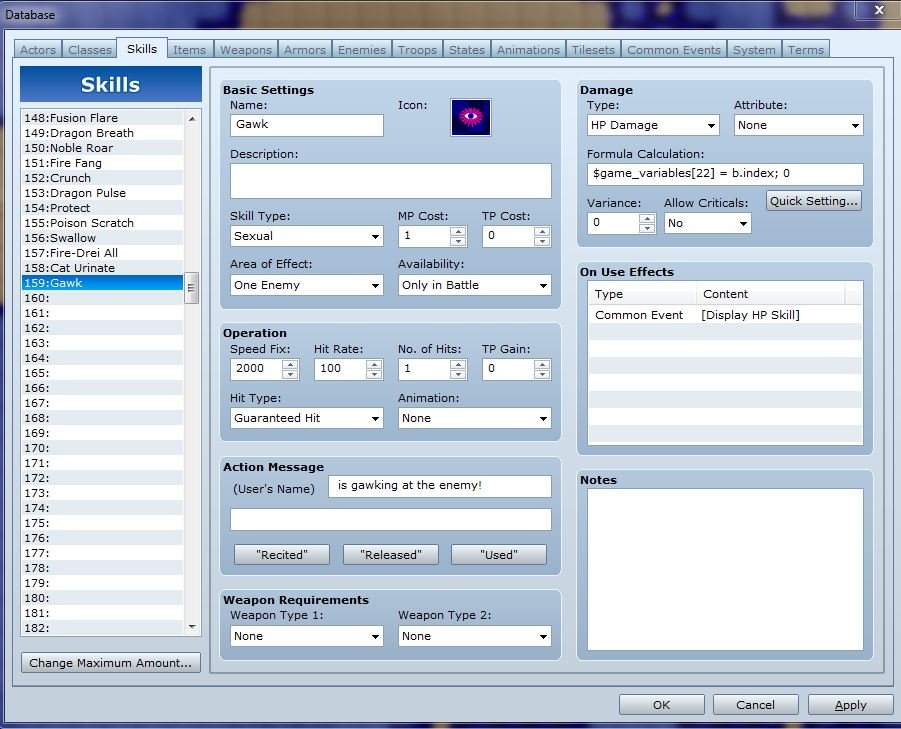
Task: Click the Description text box
Action: pyautogui.click(x=391, y=181)
